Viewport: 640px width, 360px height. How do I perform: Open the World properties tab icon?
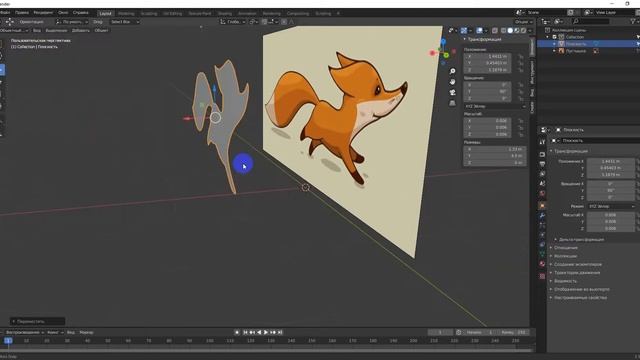pos(542,193)
